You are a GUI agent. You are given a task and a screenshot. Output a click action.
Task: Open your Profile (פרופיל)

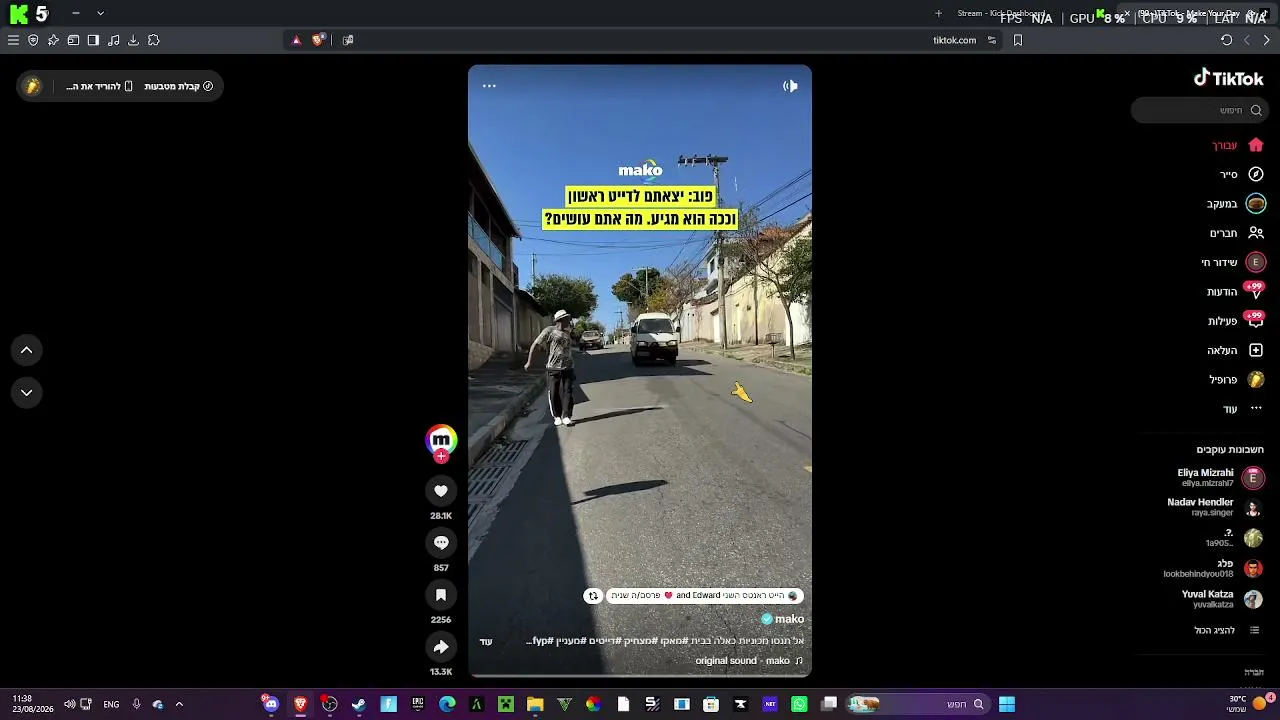[x=1237, y=380]
